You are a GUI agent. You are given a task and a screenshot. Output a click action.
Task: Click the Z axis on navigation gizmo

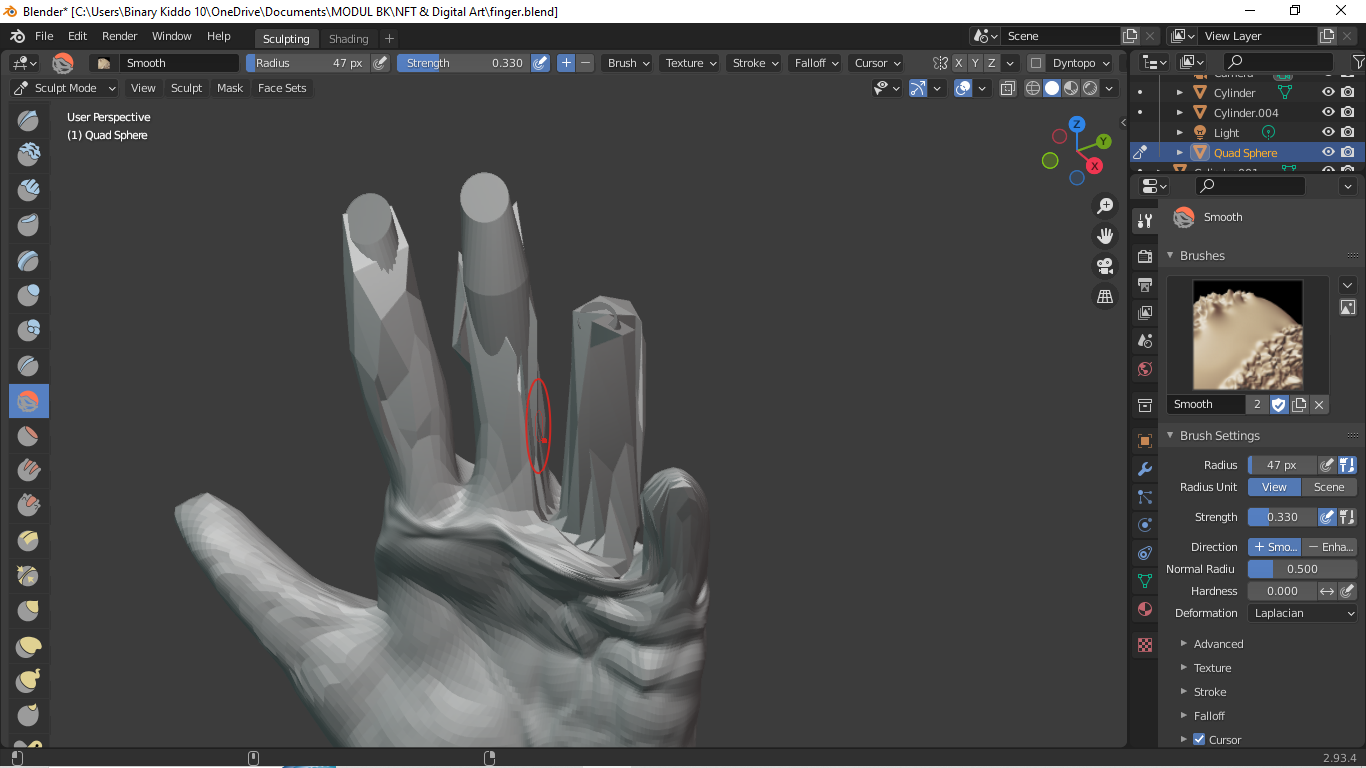[x=1077, y=124]
